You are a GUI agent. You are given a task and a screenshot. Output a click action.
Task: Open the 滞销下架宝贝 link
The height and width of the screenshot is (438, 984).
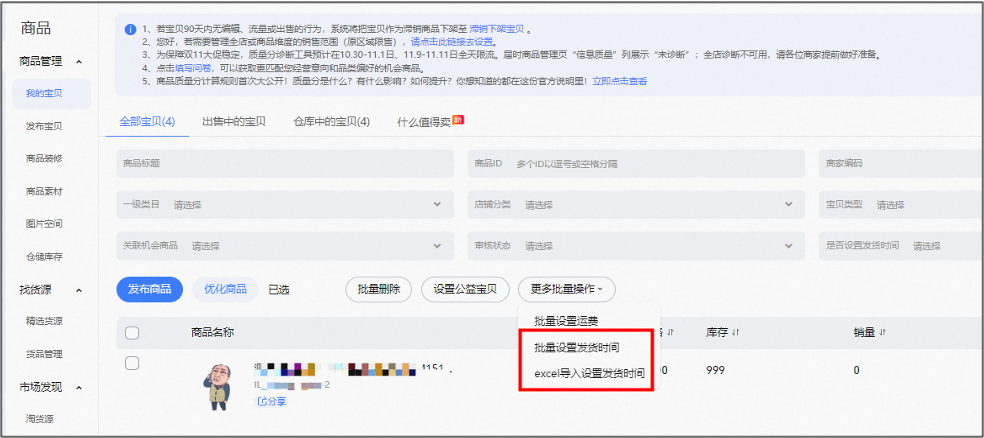pyautogui.click(x=497, y=29)
